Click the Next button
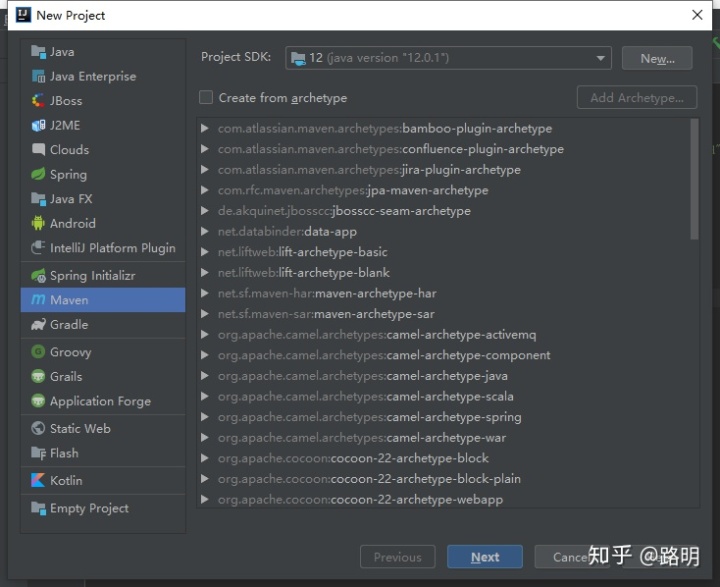Image resolution: width=720 pixels, height=587 pixels. point(485,557)
